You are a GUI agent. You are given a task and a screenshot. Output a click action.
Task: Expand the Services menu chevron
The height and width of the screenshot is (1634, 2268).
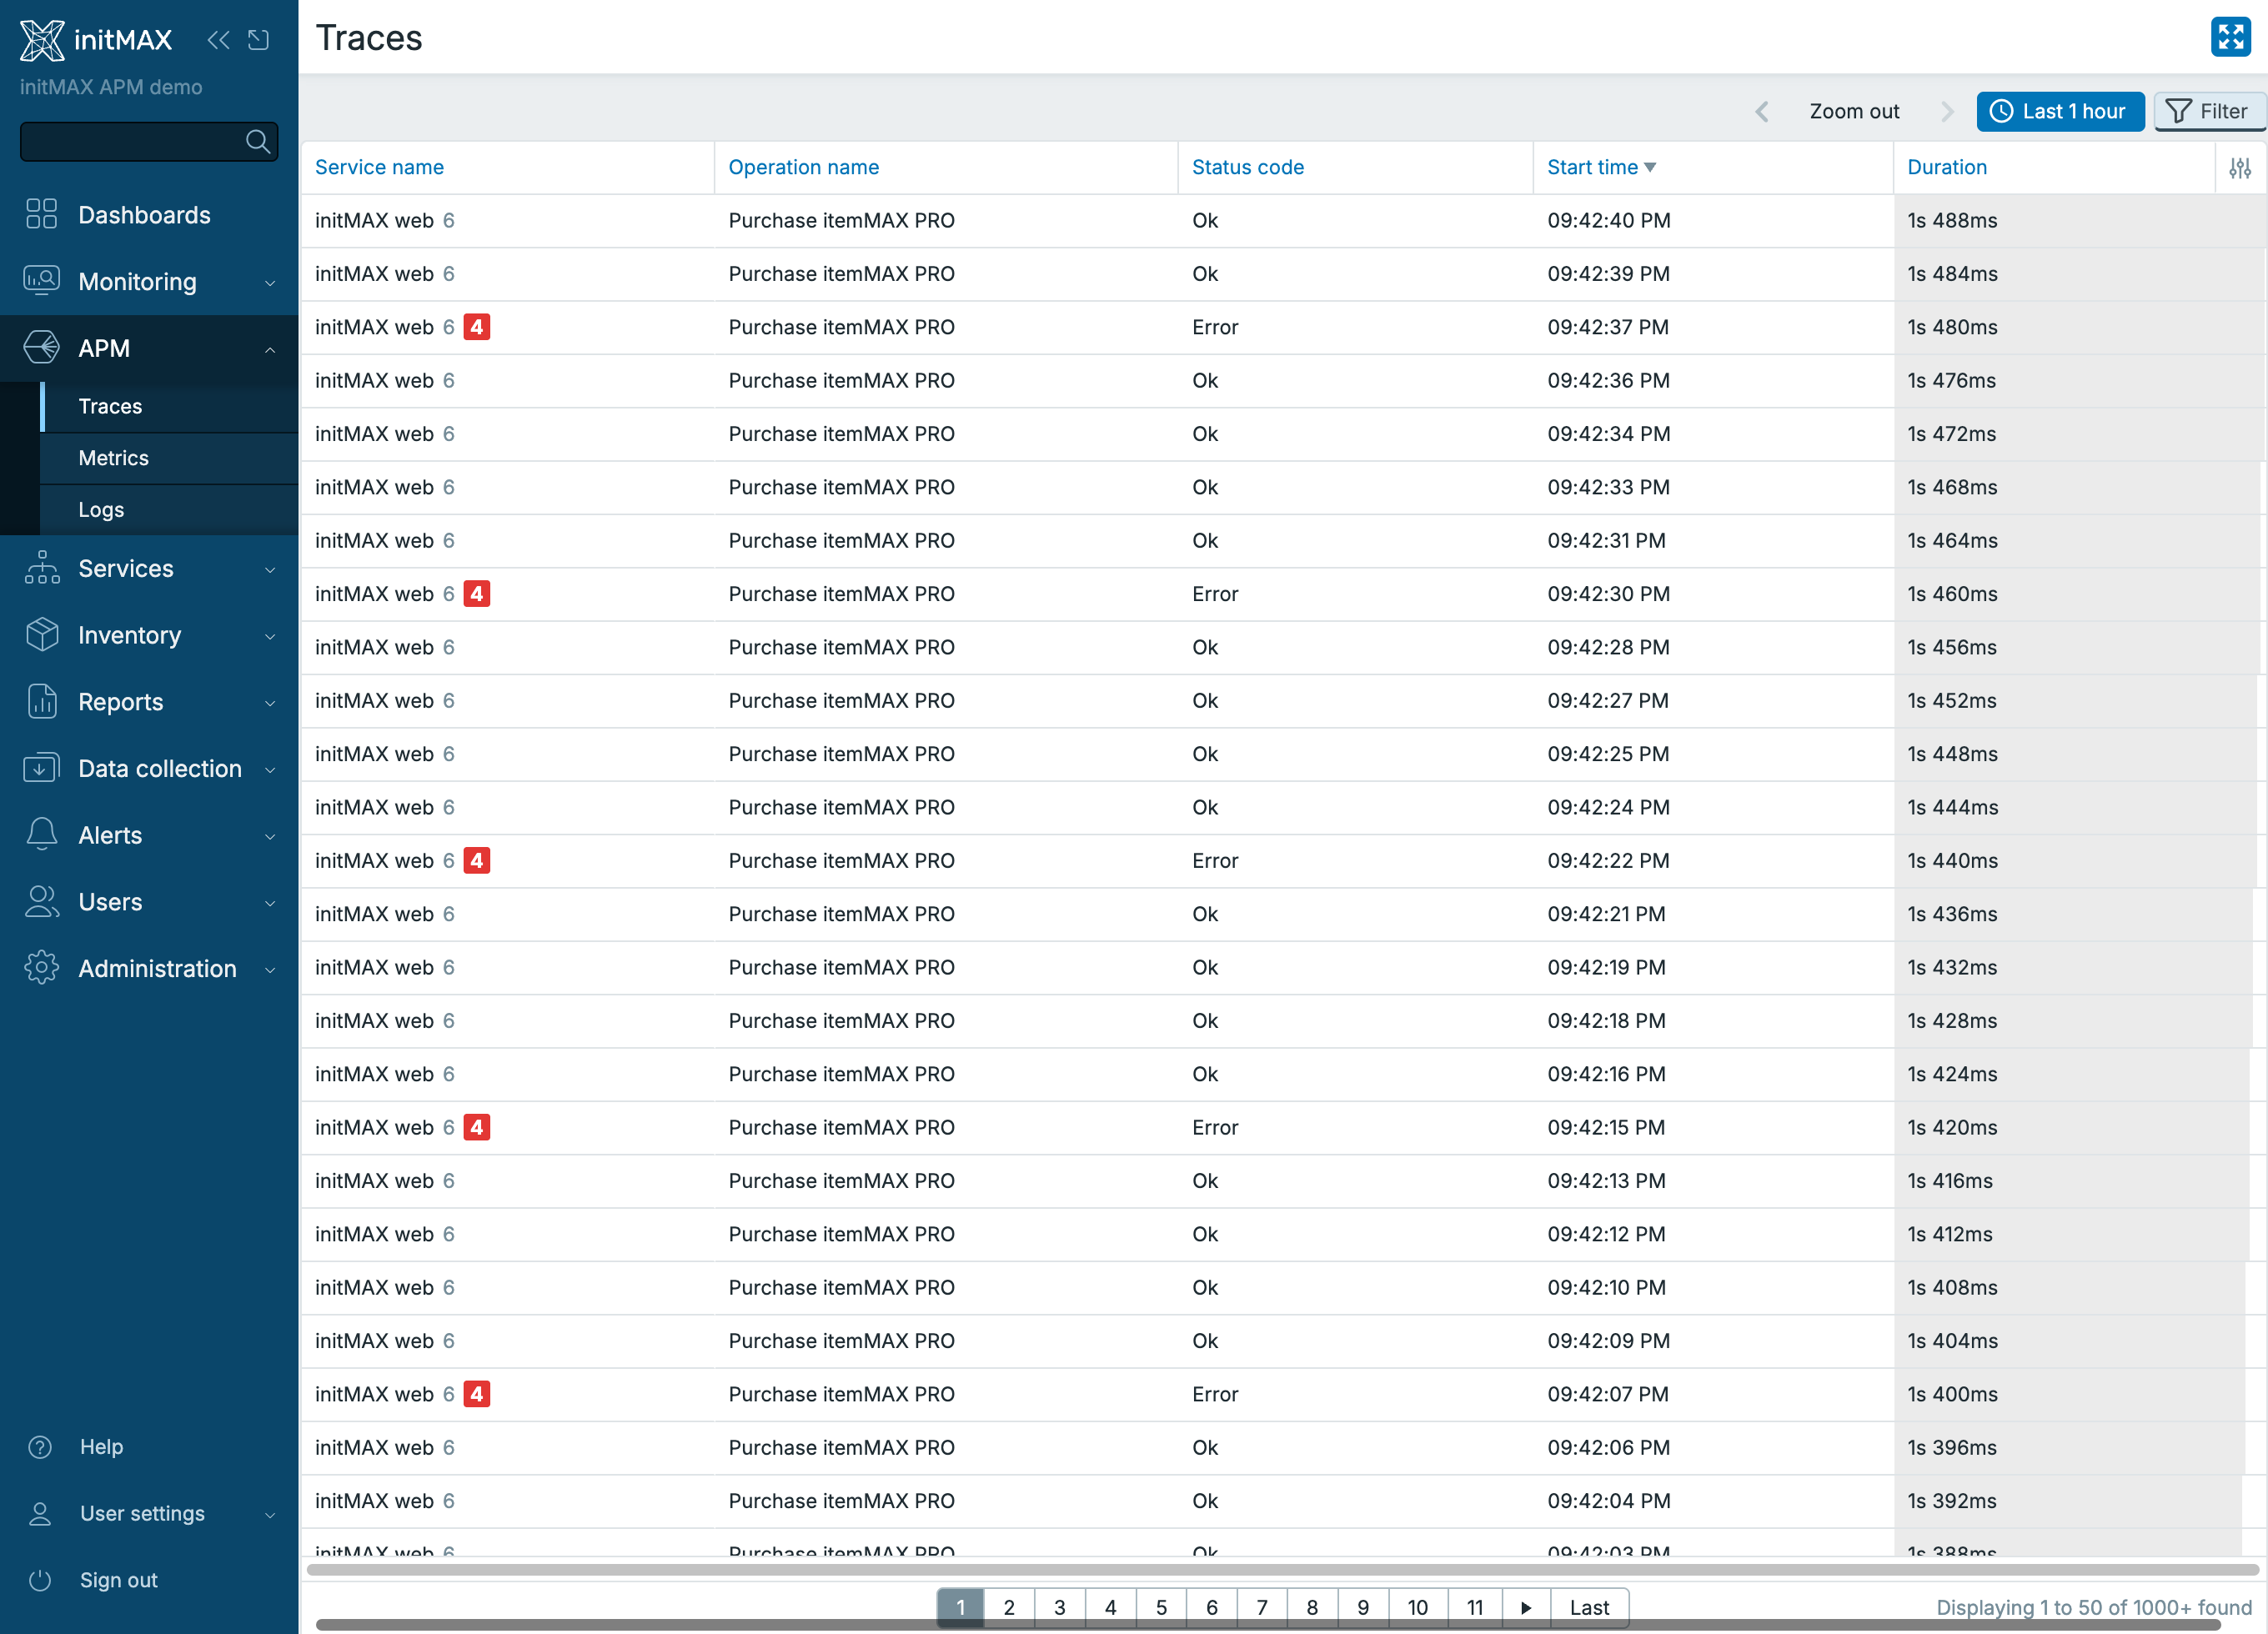pyautogui.click(x=270, y=570)
